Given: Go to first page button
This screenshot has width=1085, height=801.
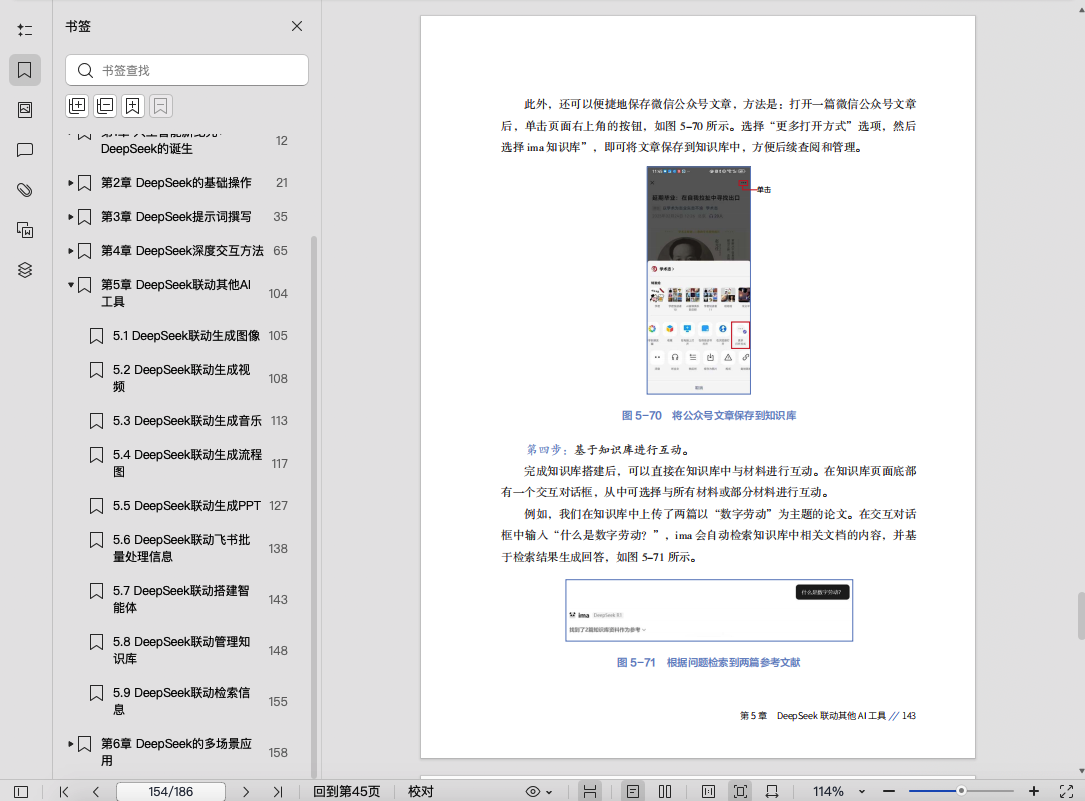Looking at the screenshot, I should (x=64, y=791).
